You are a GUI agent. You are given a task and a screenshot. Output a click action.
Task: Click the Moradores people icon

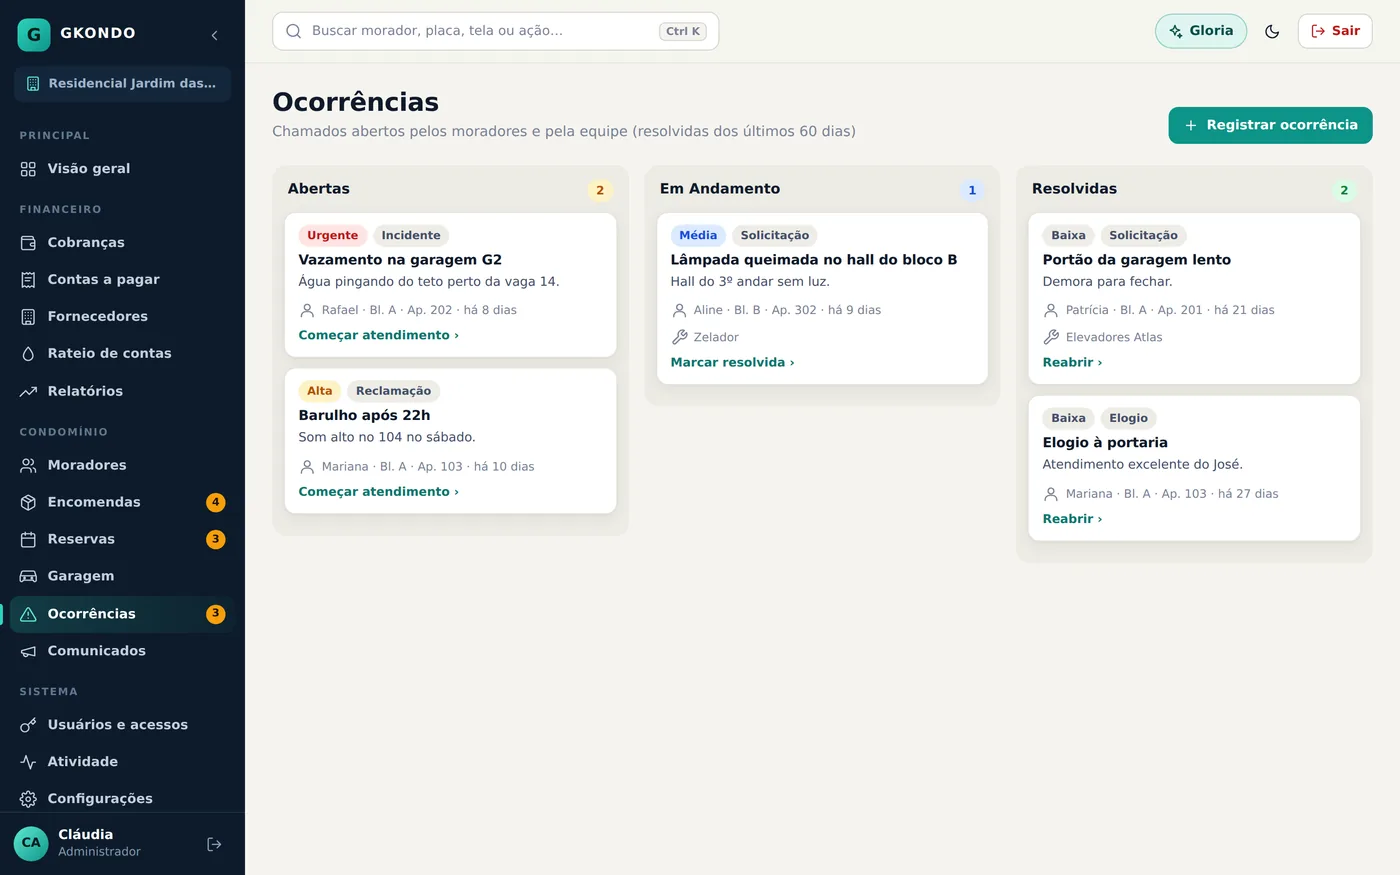(x=28, y=465)
